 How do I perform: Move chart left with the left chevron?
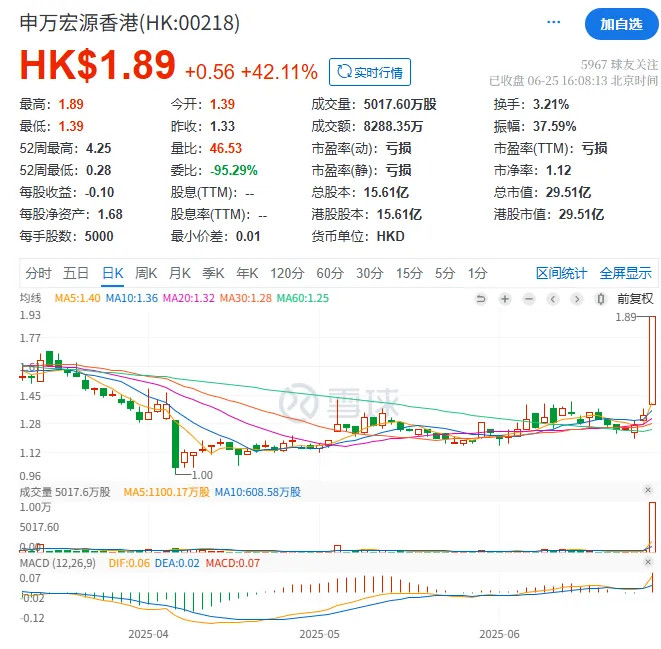pyautogui.click(x=553, y=299)
